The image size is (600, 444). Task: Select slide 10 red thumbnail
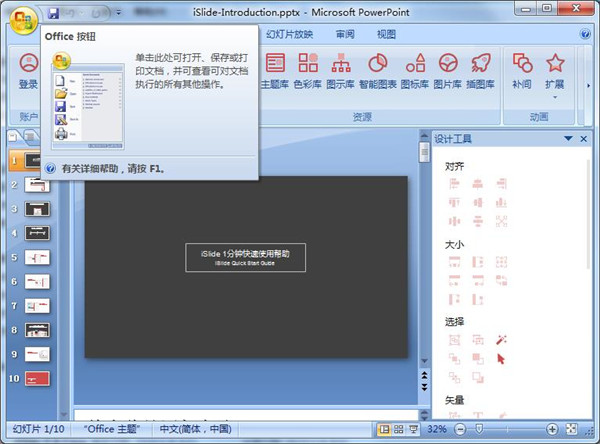[37, 379]
